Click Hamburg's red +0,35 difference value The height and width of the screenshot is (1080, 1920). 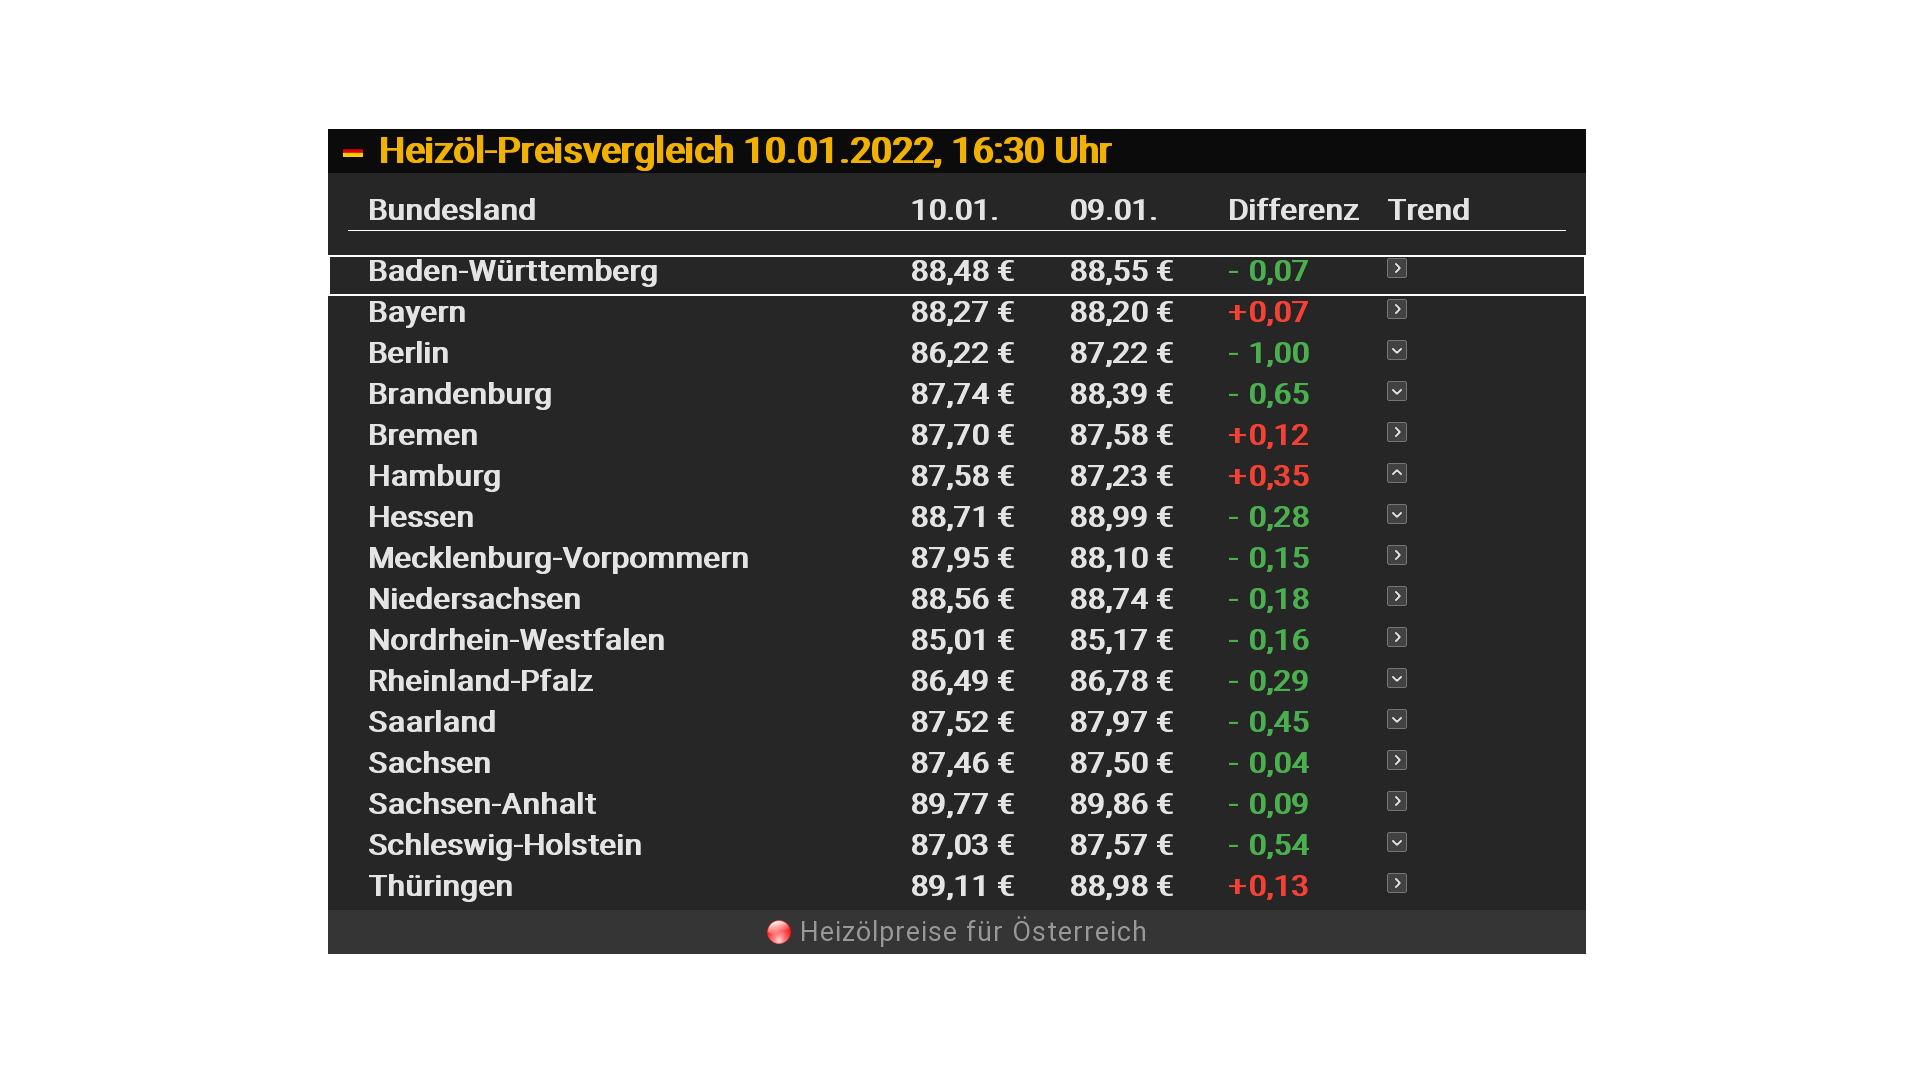[1268, 476]
